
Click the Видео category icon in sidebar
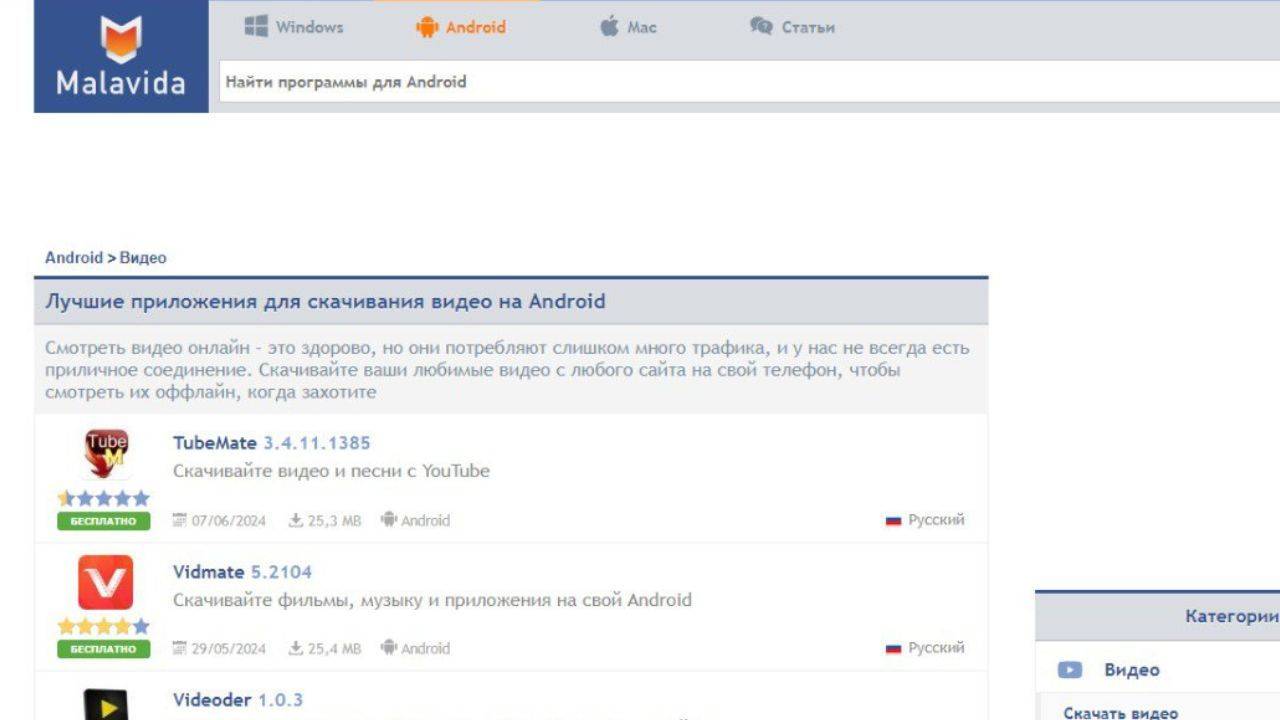coord(1070,670)
